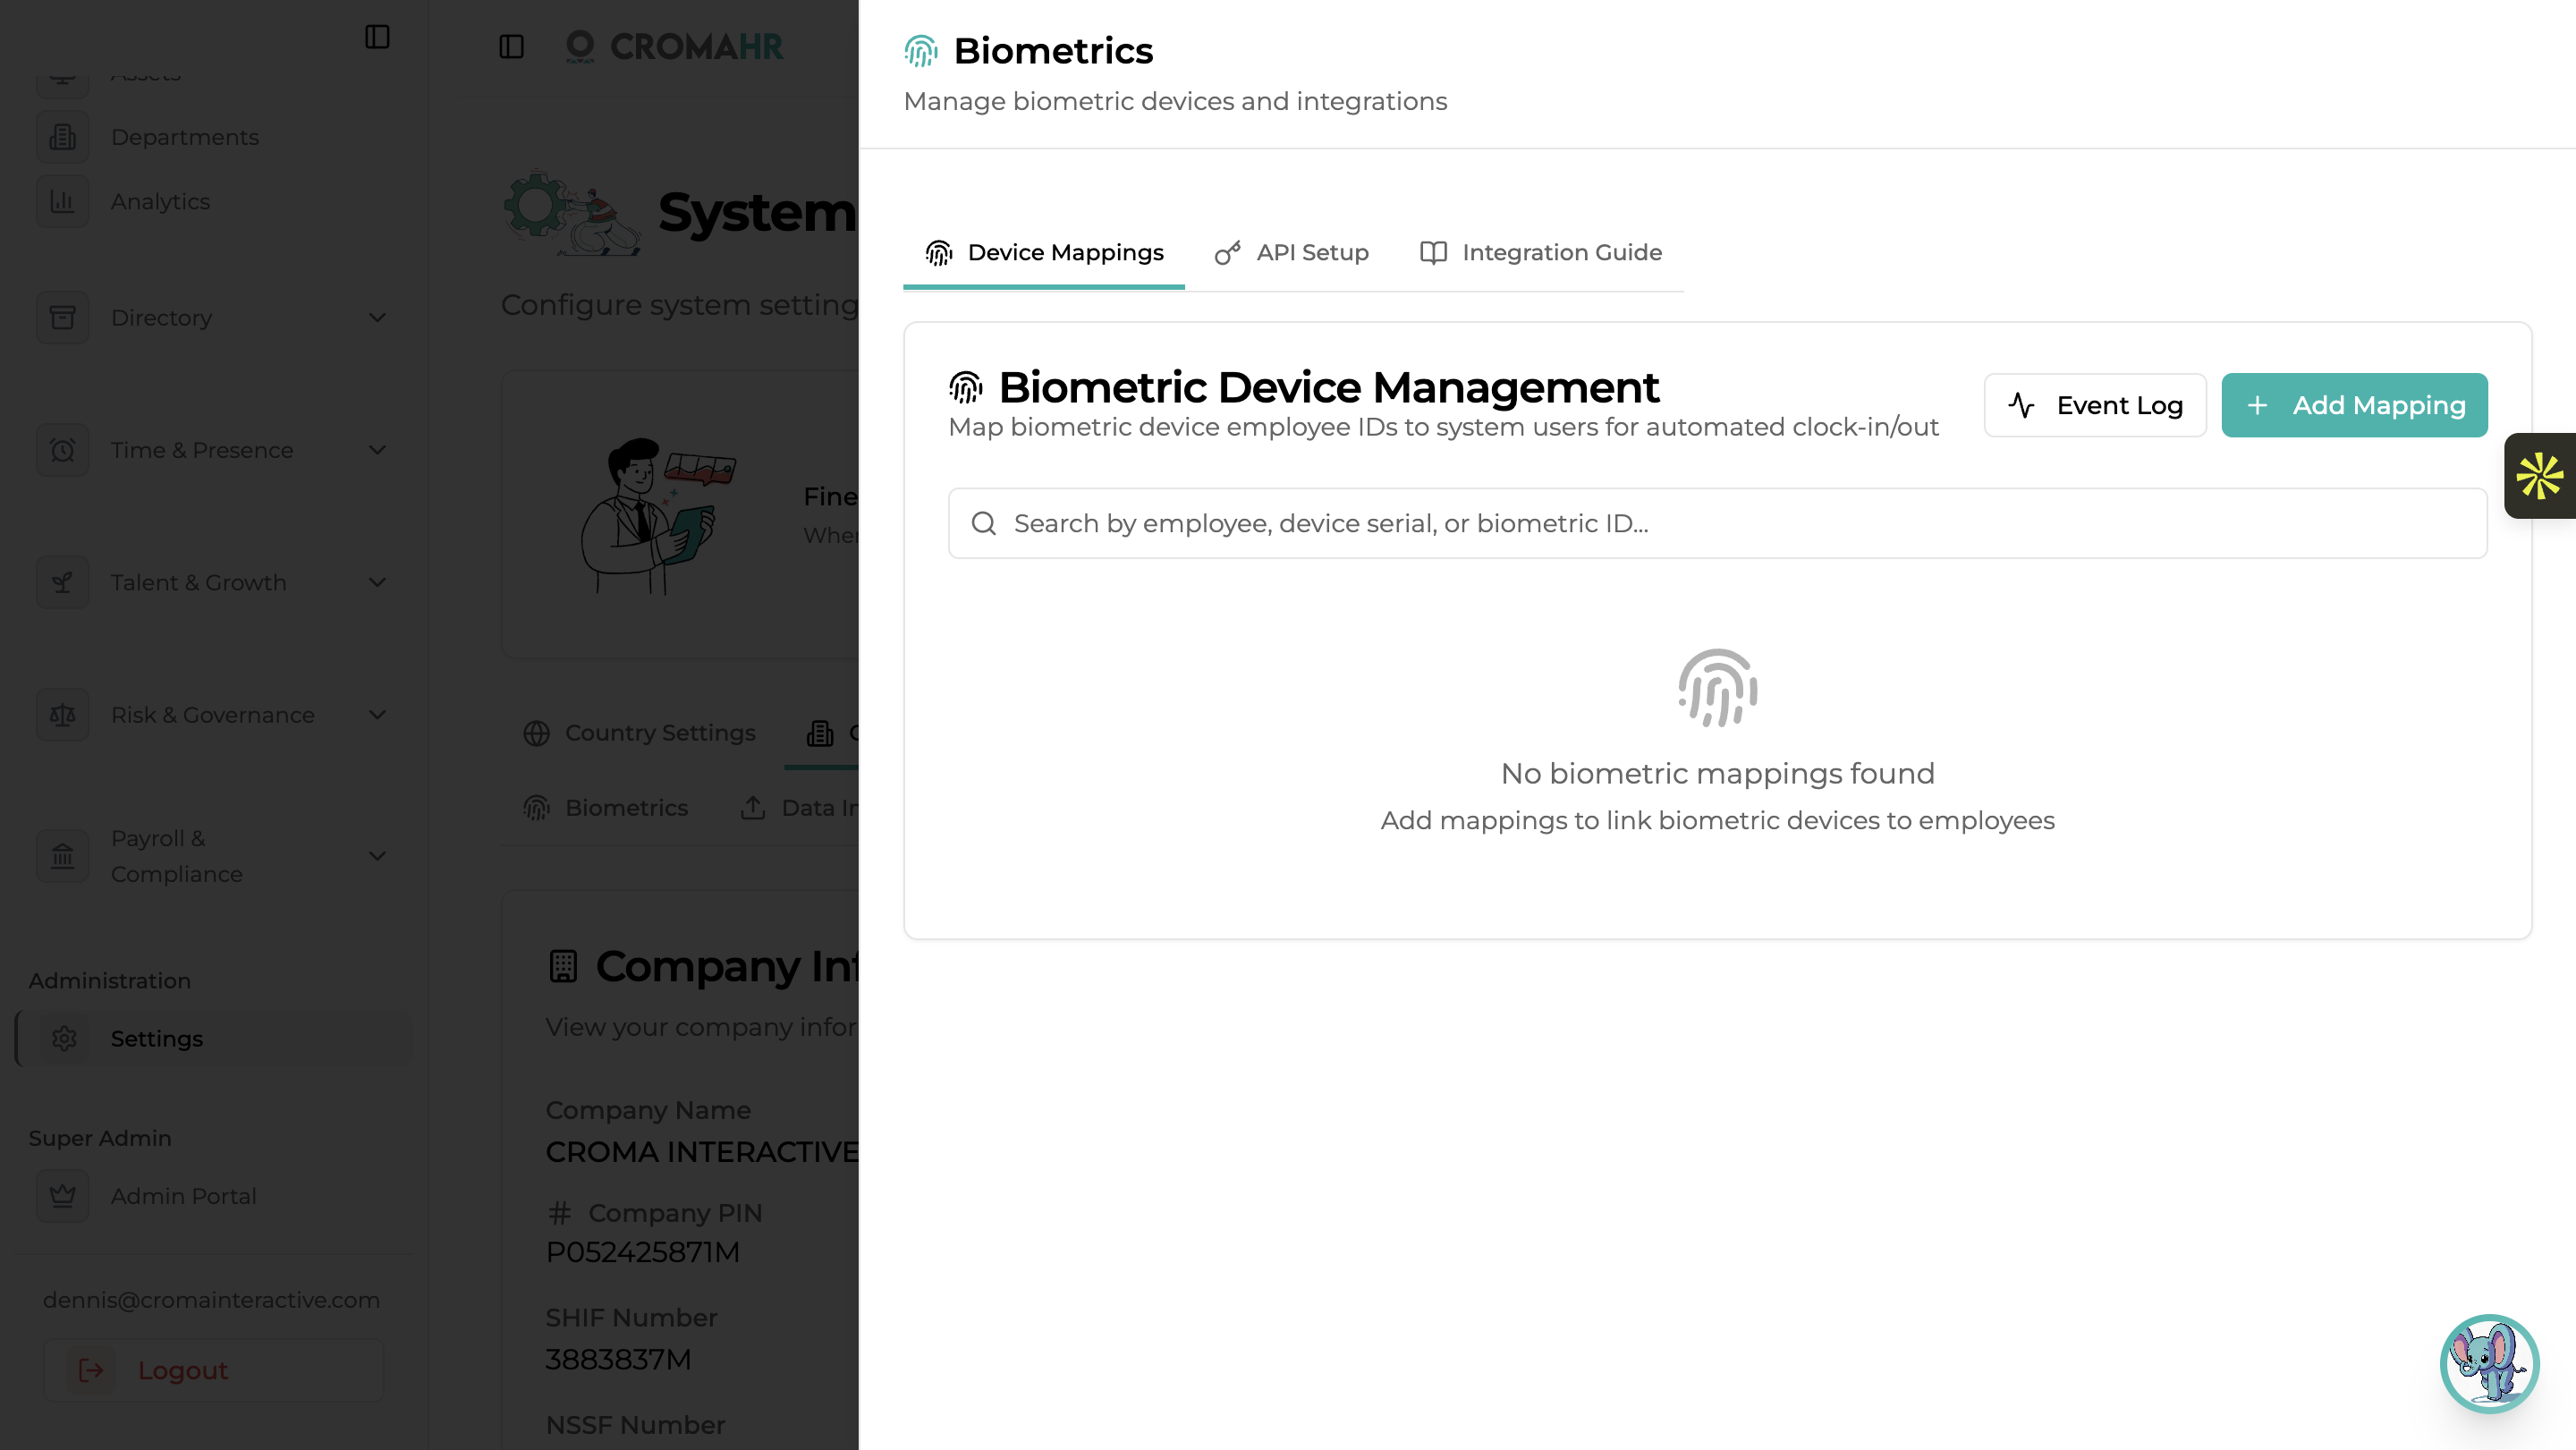Expand the Risk & Governance chevron
Viewport: 2576px width, 1450px height.
click(377, 715)
